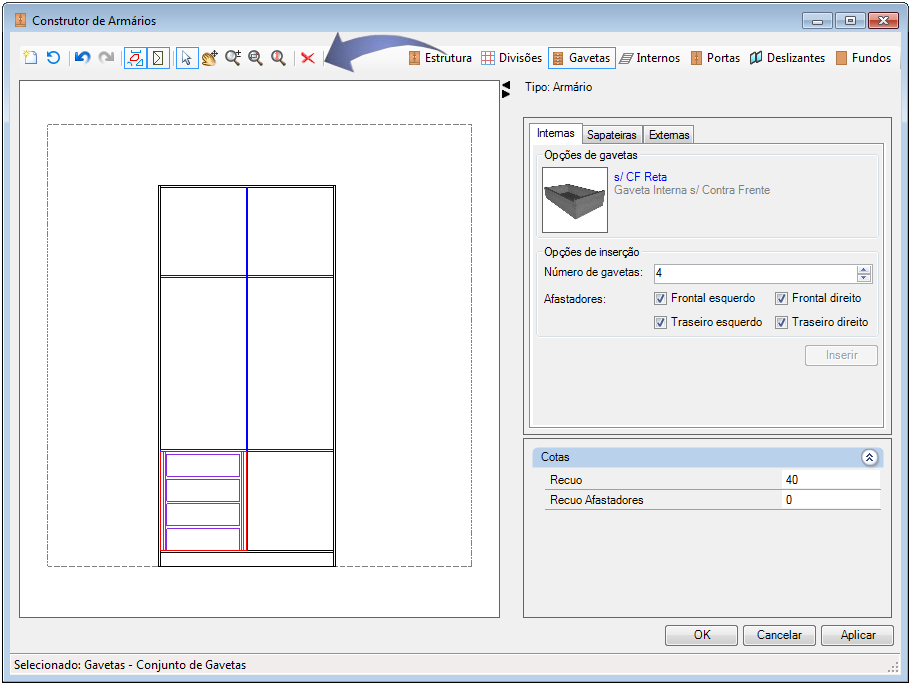Click the Zoom window magnifier
The image size is (911, 686).
(x=256, y=58)
